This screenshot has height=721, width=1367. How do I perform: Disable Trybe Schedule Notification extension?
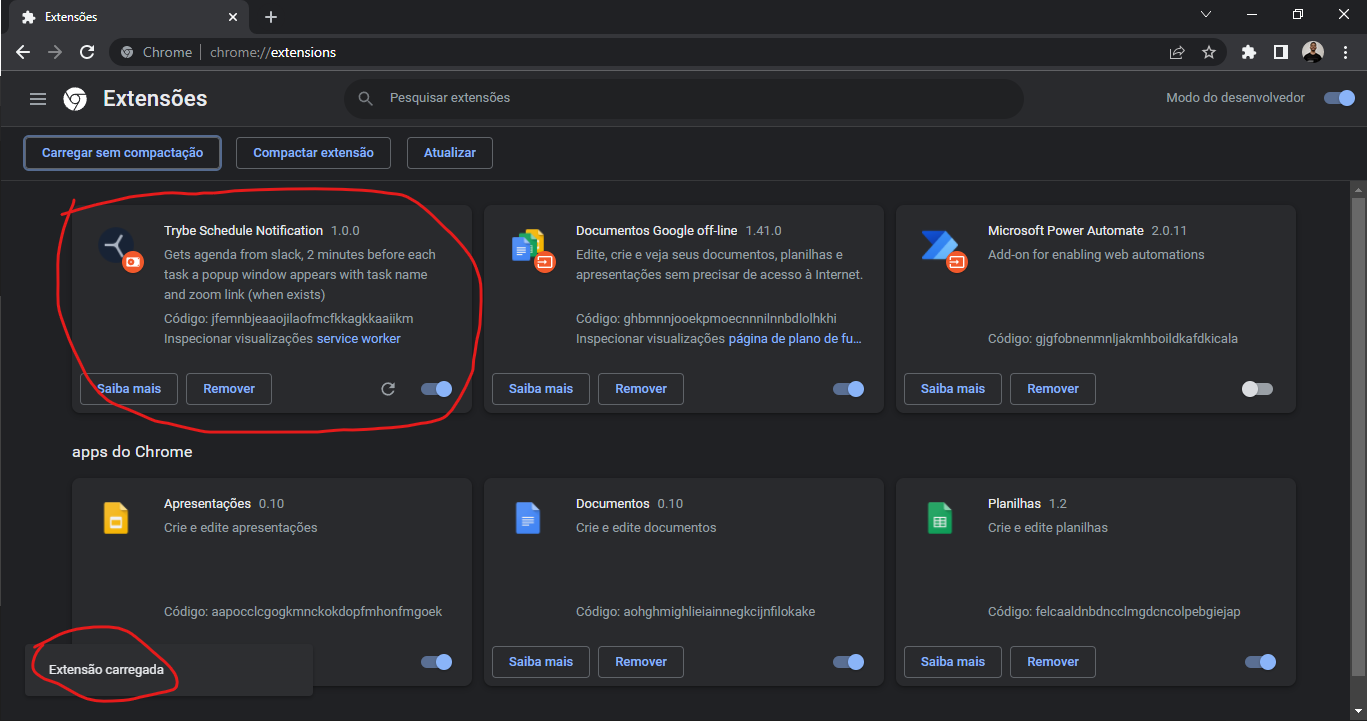(436, 389)
